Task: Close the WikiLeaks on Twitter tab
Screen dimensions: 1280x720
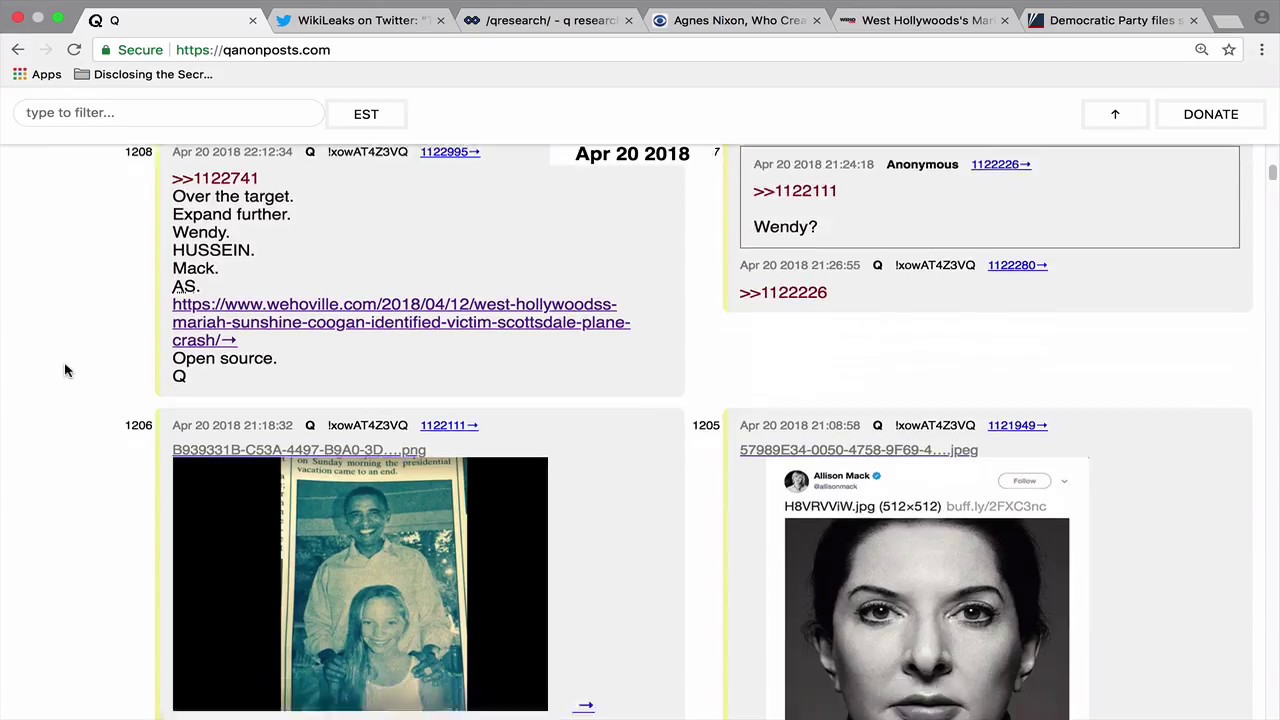Action: (440, 20)
